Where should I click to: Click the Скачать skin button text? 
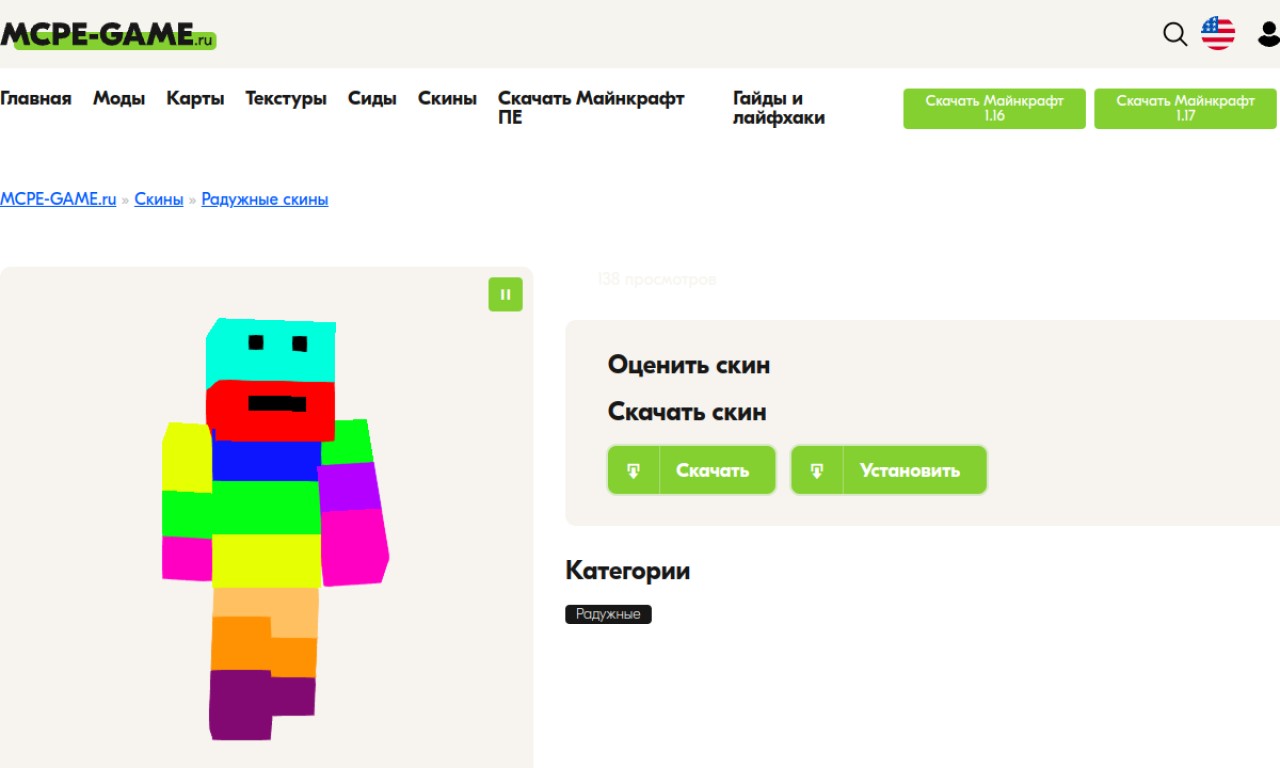(712, 470)
